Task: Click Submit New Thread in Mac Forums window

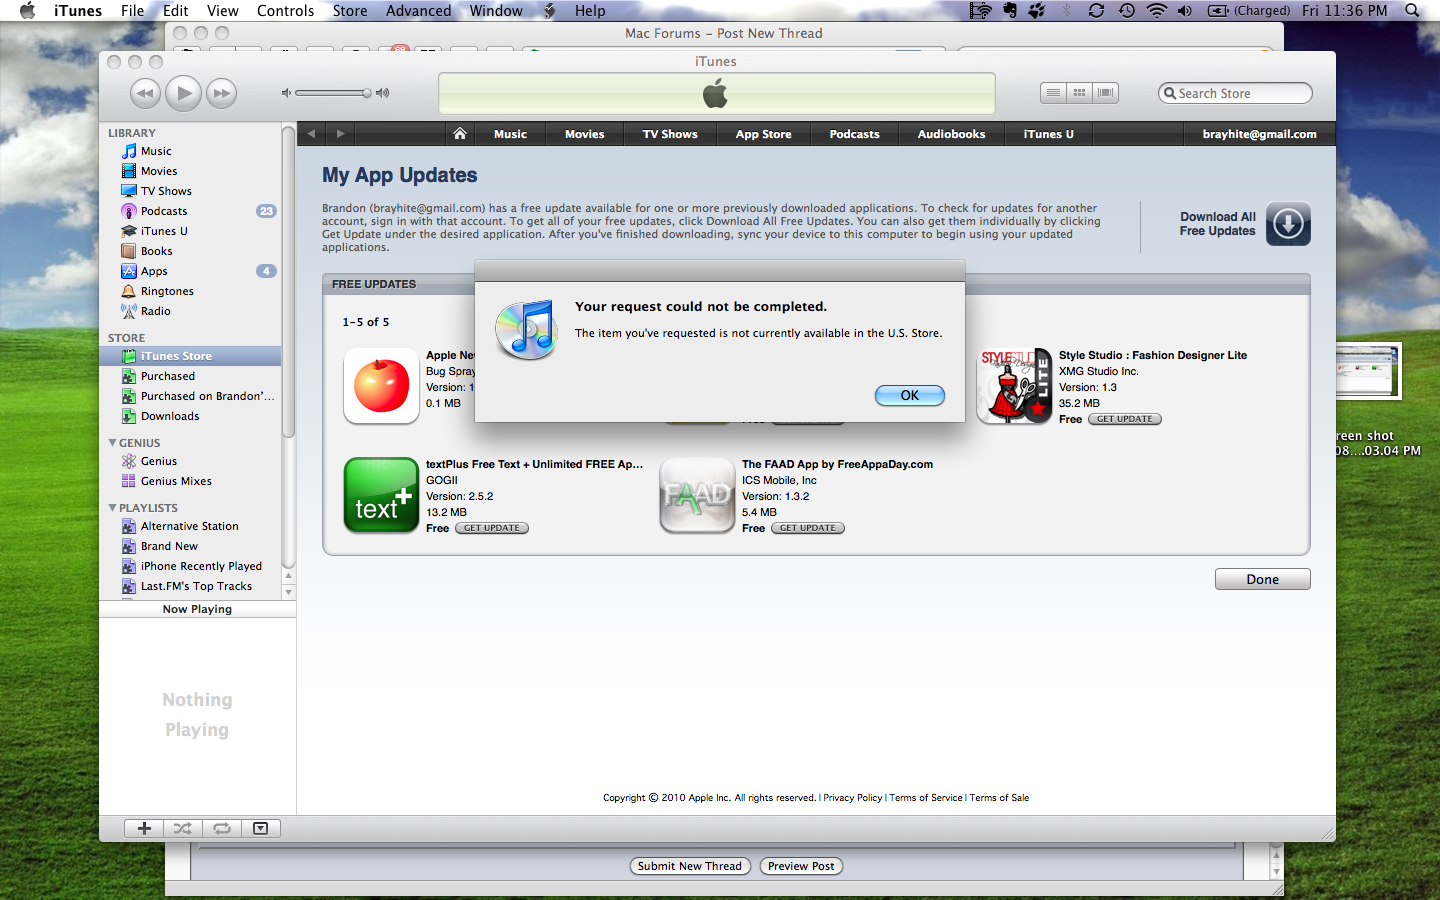Action: (690, 866)
